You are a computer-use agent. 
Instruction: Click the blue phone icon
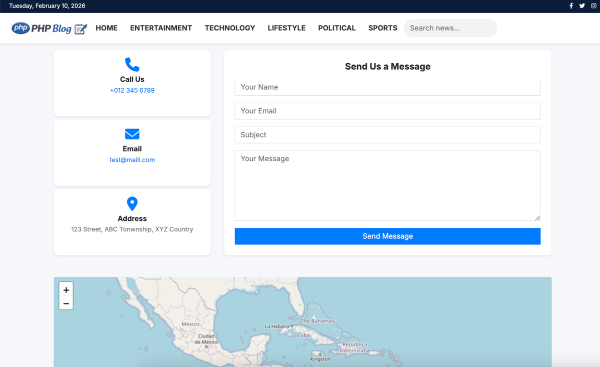point(132,64)
